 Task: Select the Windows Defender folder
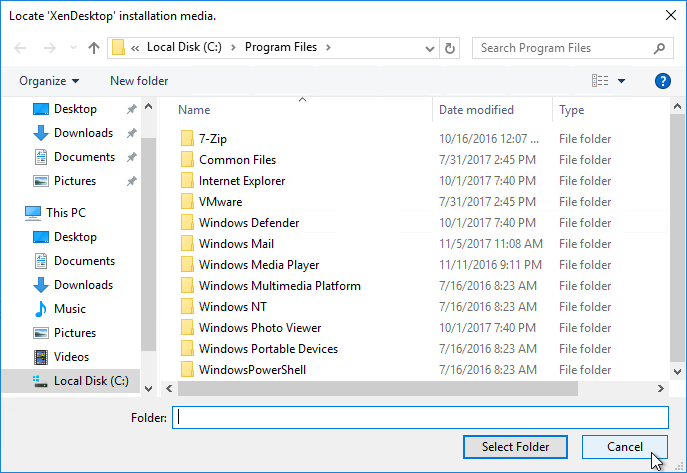249,223
